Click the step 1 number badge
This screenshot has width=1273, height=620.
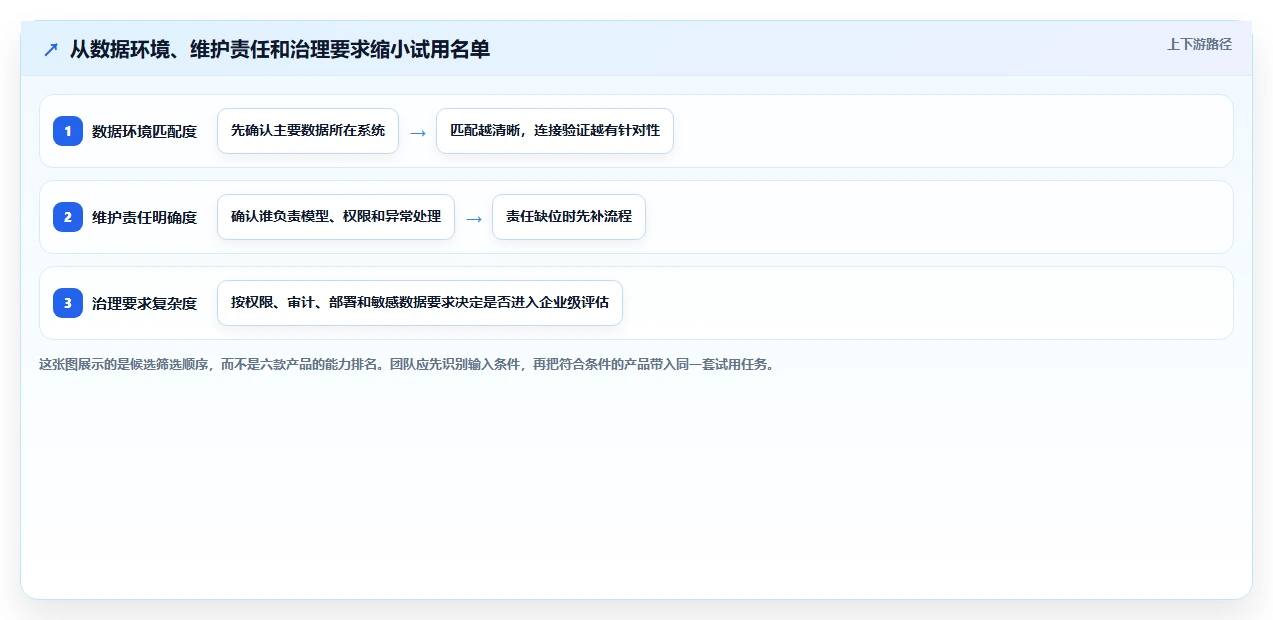(x=68, y=131)
